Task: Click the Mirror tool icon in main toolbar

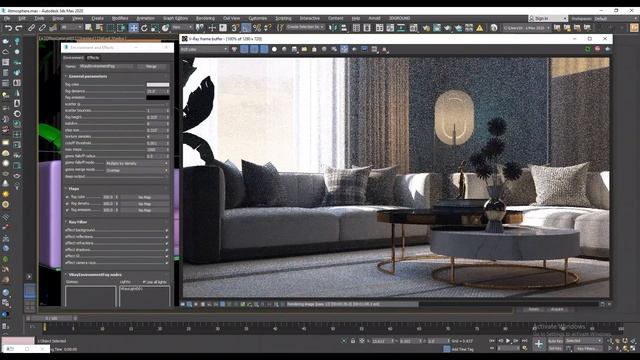Action: pos(333,28)
